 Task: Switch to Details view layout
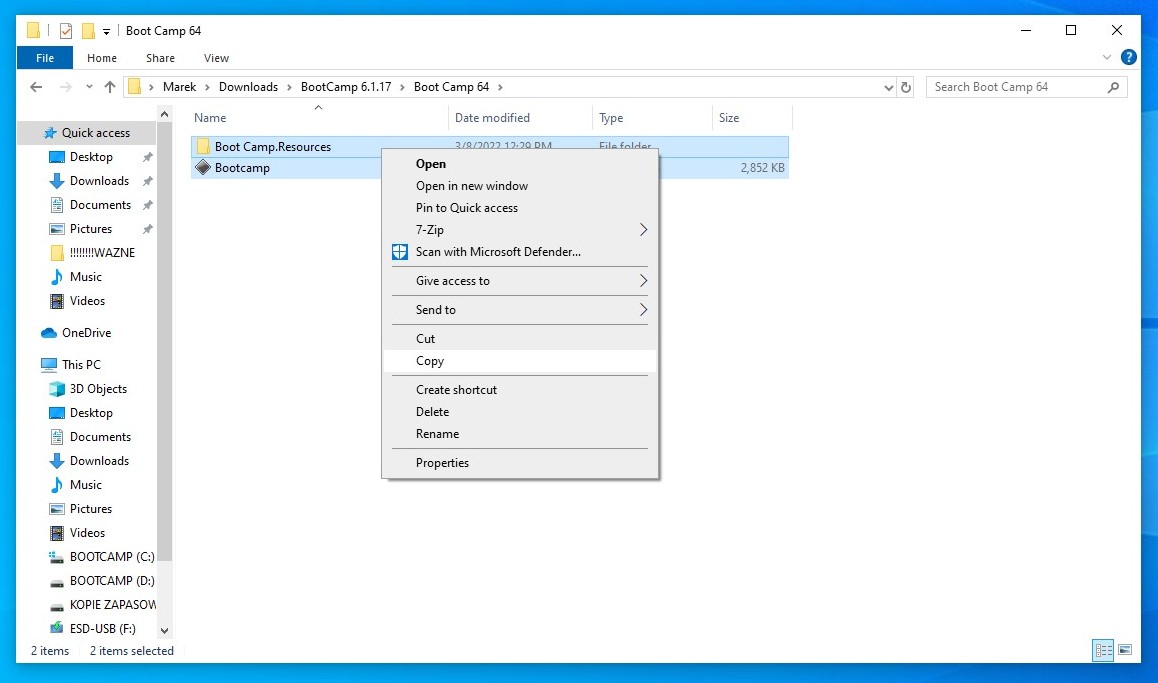click(1103, 651)
